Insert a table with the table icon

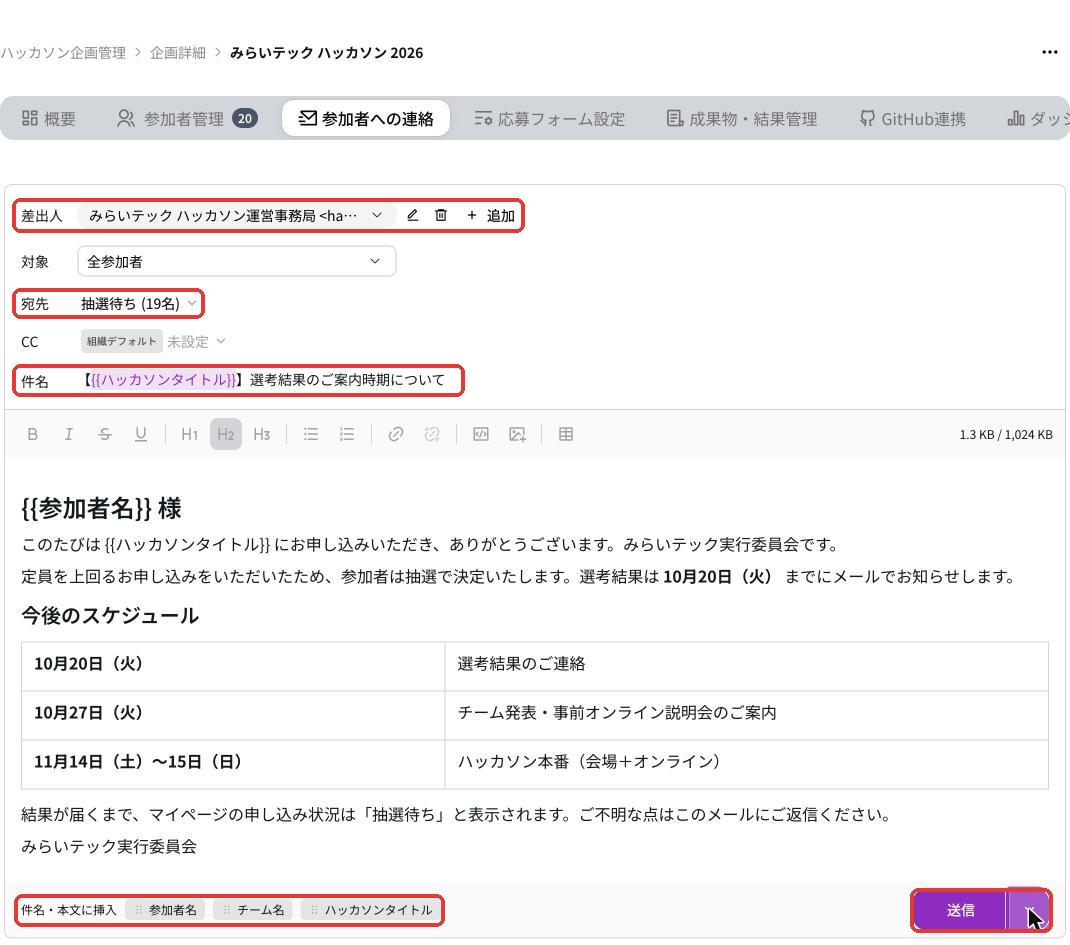pyautogui.click(x=566, y=435)
